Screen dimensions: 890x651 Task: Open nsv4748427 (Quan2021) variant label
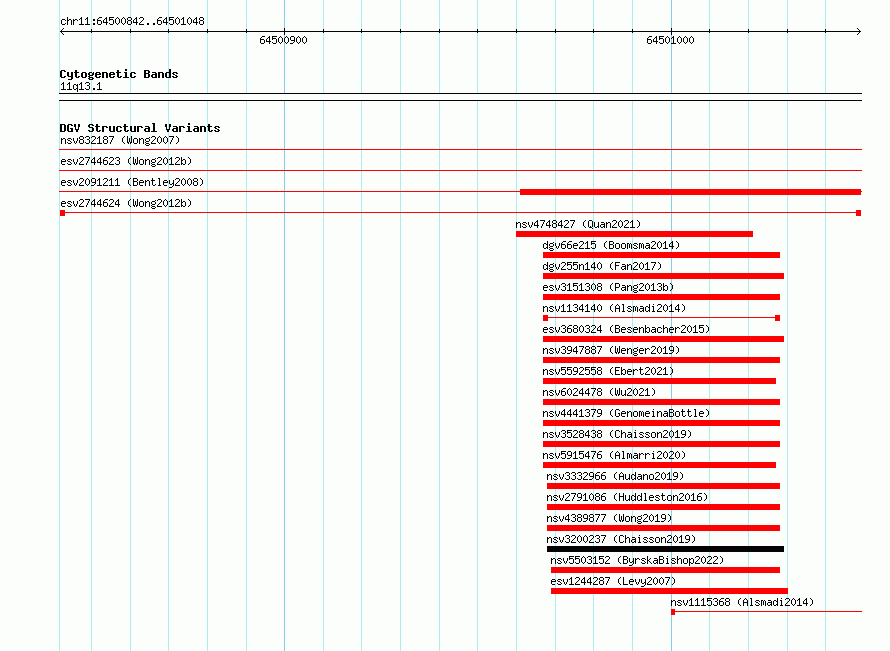[578, 224]
